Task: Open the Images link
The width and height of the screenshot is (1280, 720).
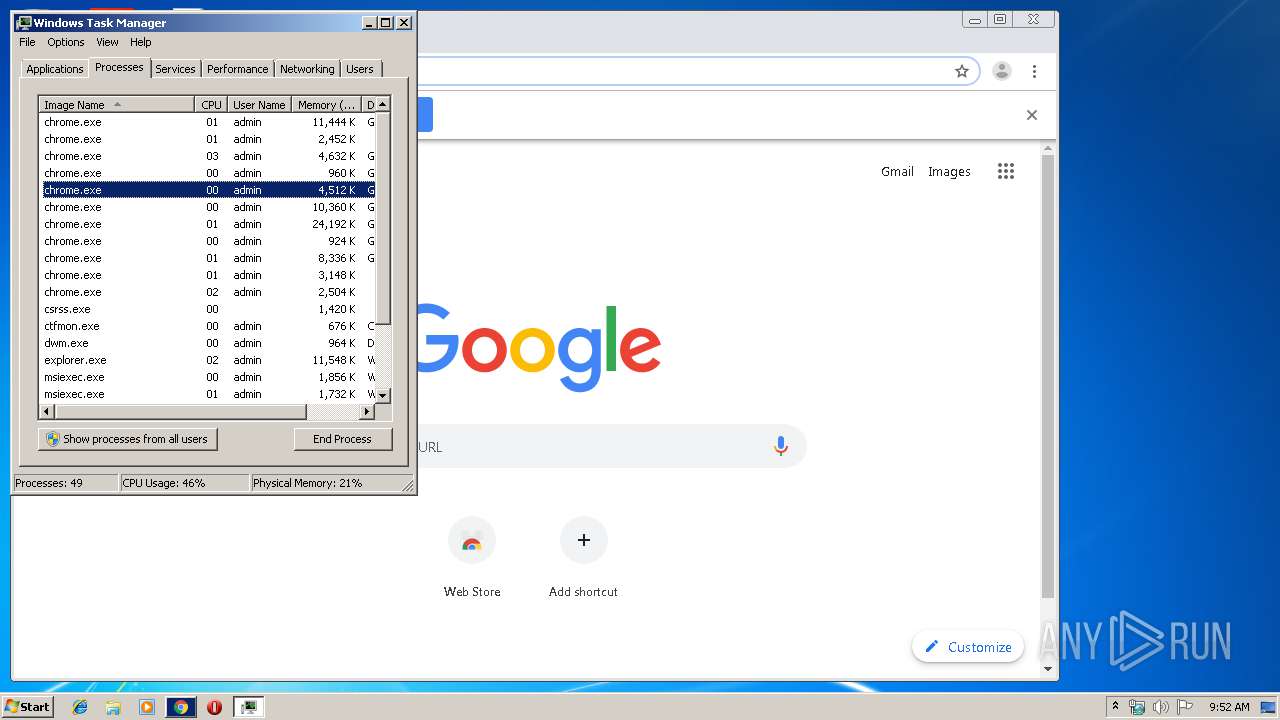Action: pos(949,171)
